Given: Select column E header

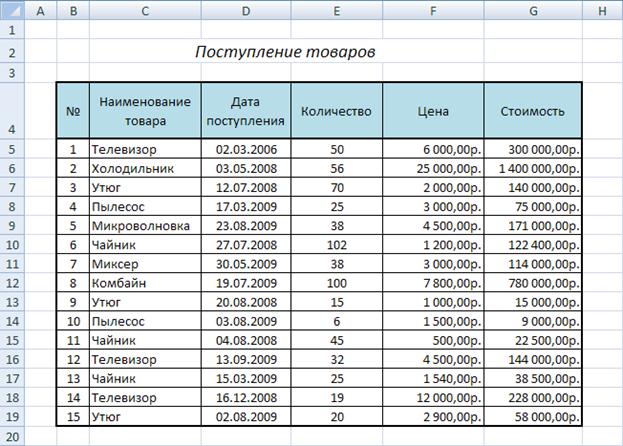Looking at the screenshot, I should pos(337,11).
